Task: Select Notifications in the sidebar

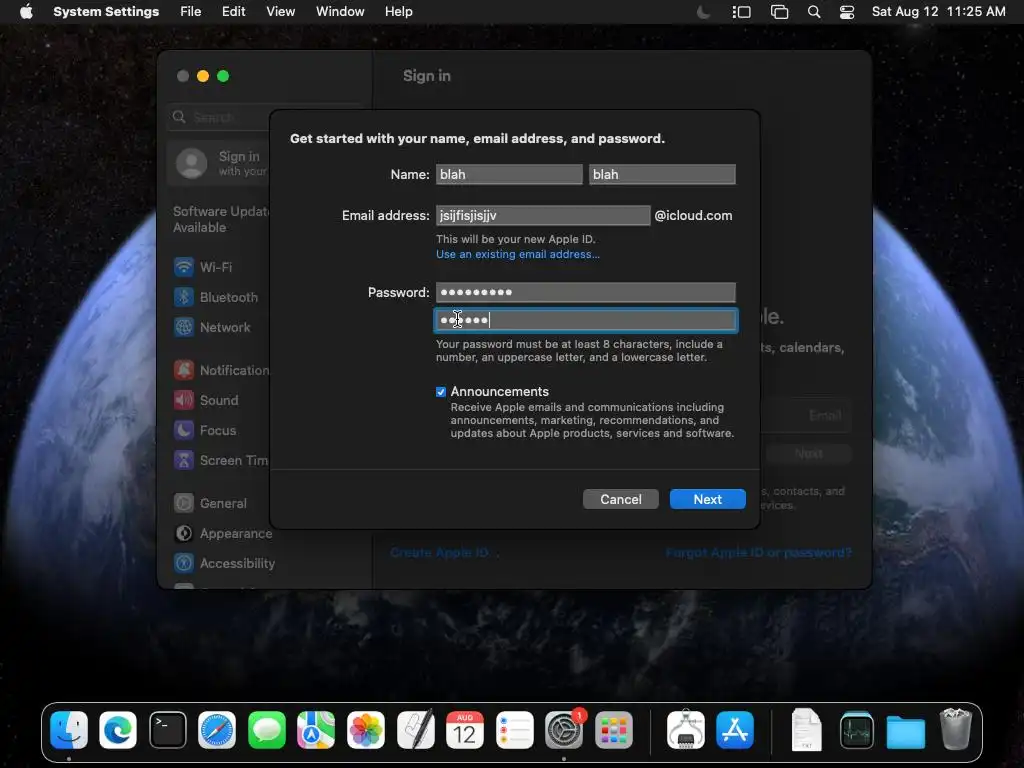Action: pos(219,370)
